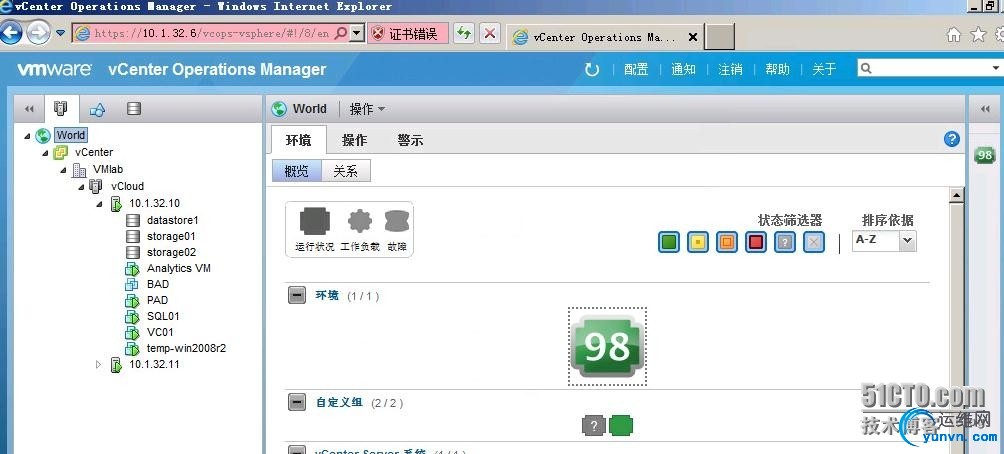The height and width of the screenshot is (454, 1004).
Task: Open the recent pages dropdown arrow
Action: tap(61, 33)
